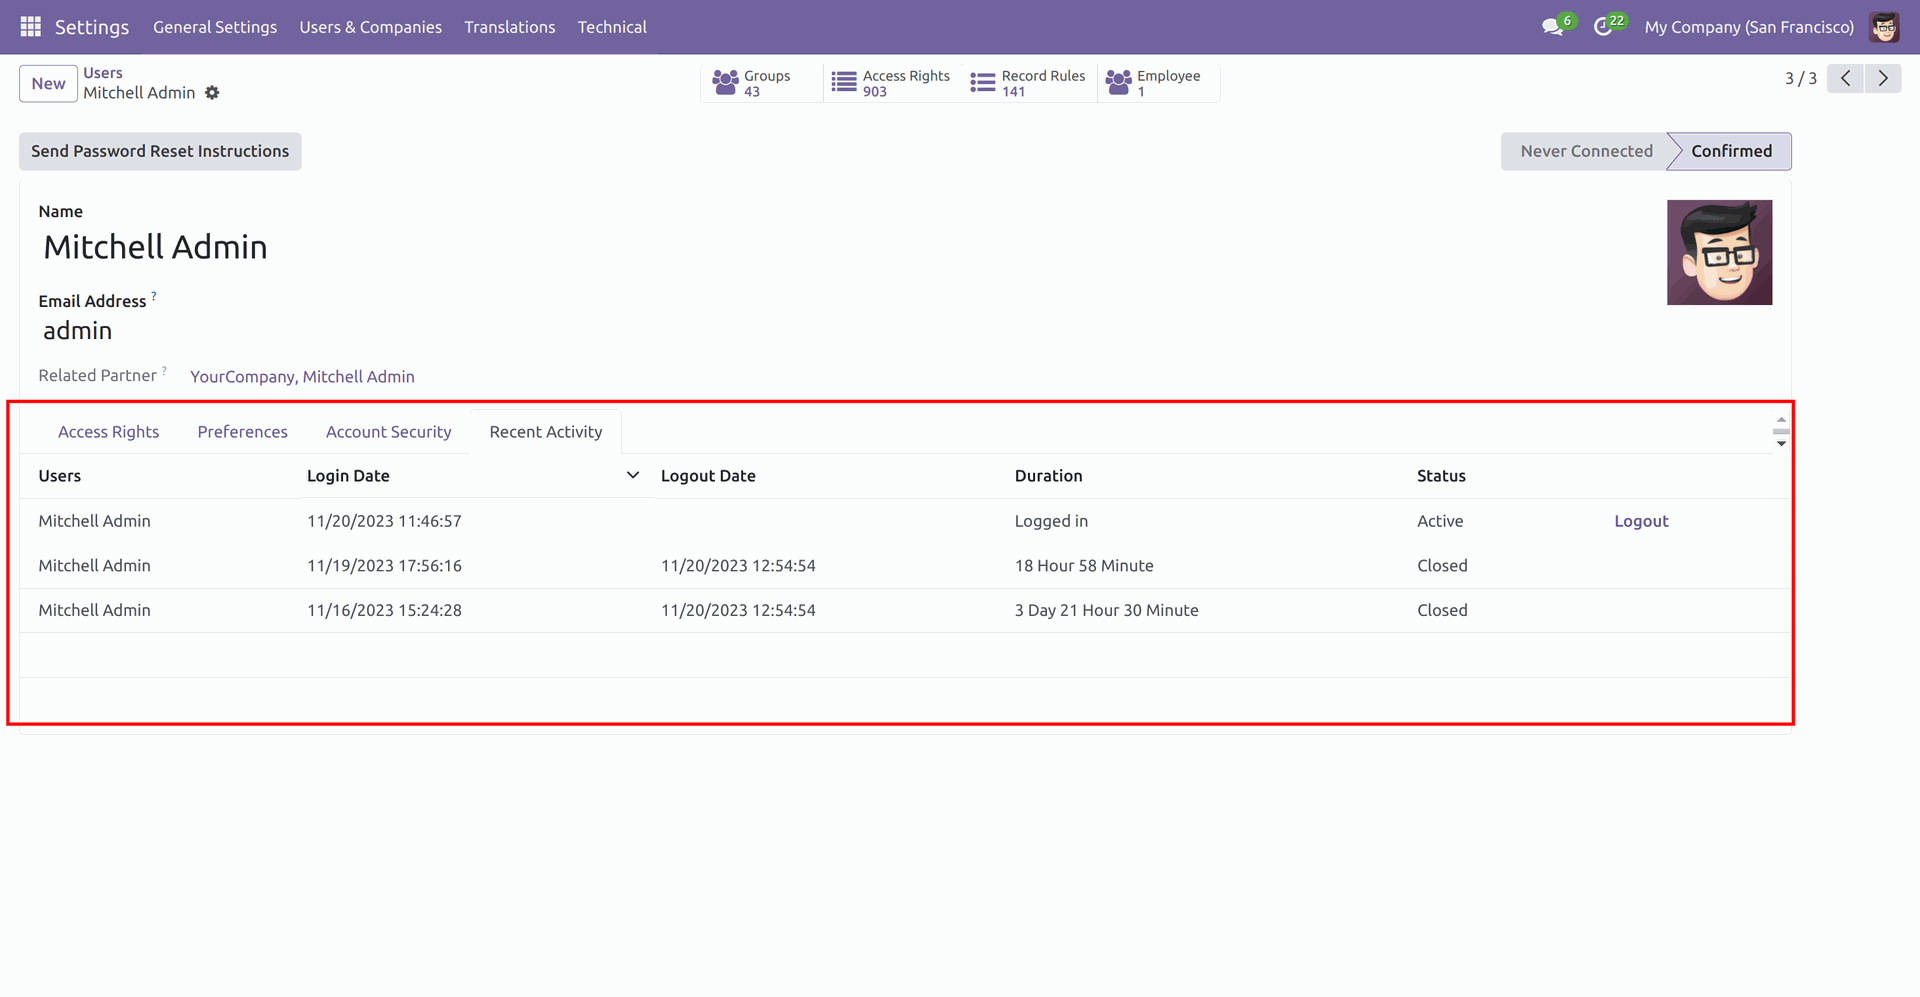Image resolution: width=1920 pixels, height=997 pixels.
Task: Open the activities clock icon
Action: (x=1603, y=27)
